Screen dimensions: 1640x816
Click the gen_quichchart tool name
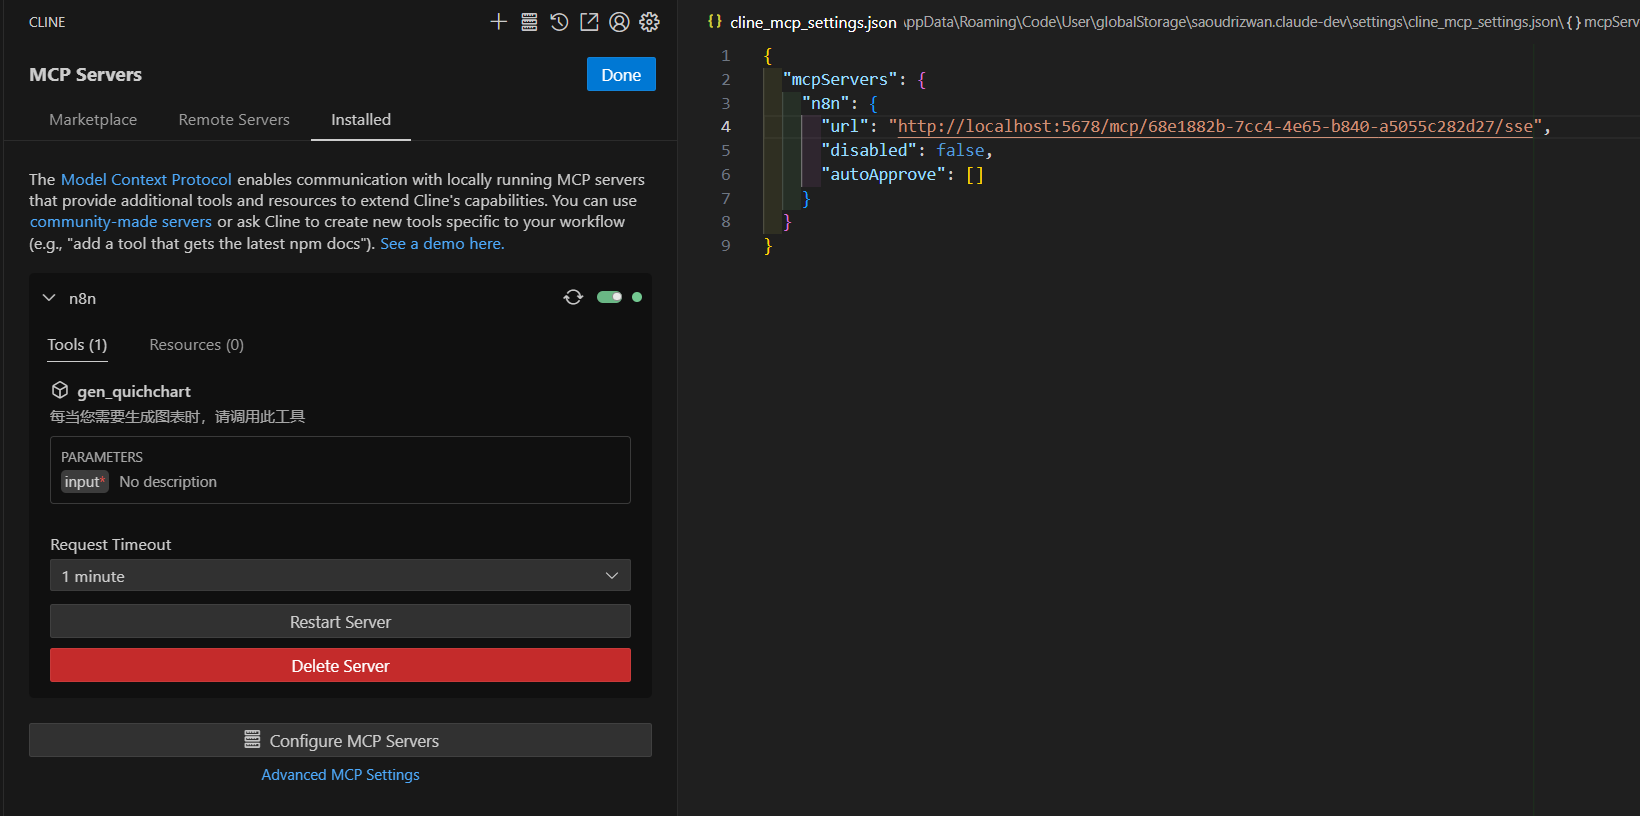(x=134, y=391)
